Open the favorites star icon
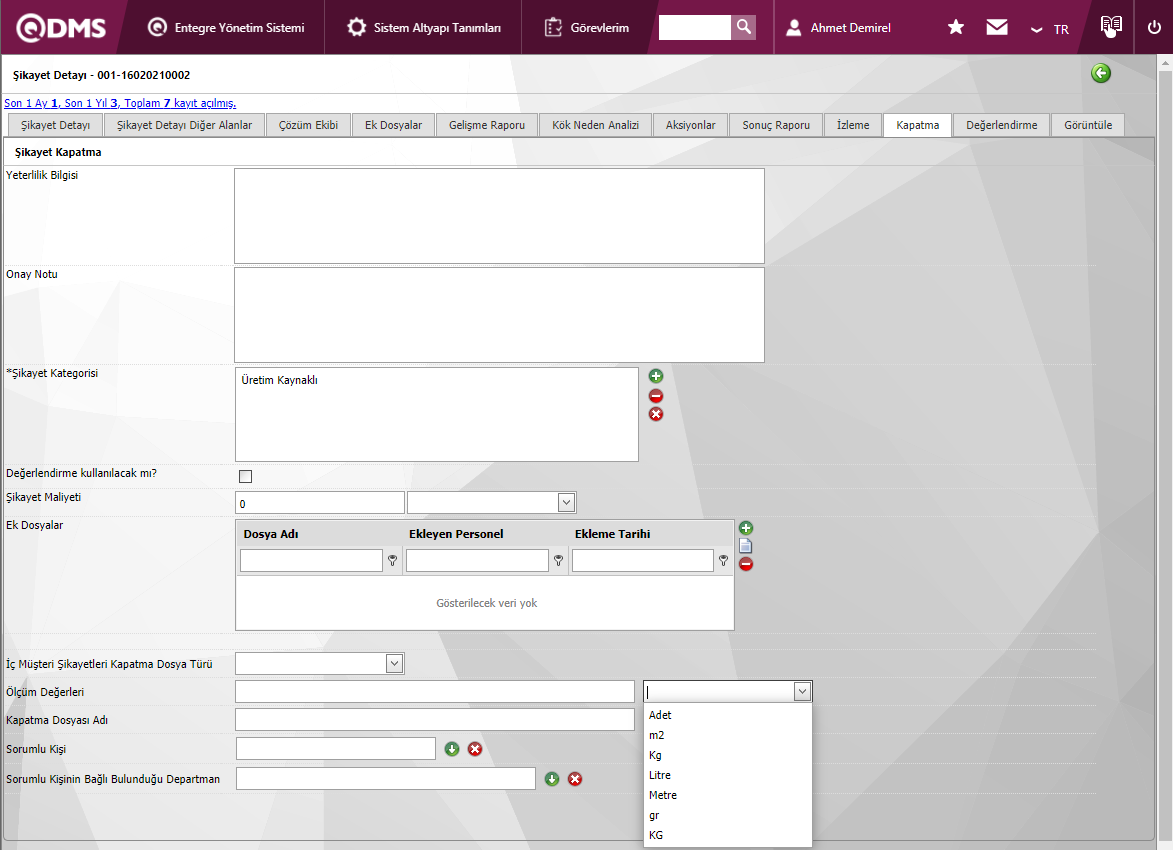The height and width of the screenshot is (850, 1173). (955, 27)
